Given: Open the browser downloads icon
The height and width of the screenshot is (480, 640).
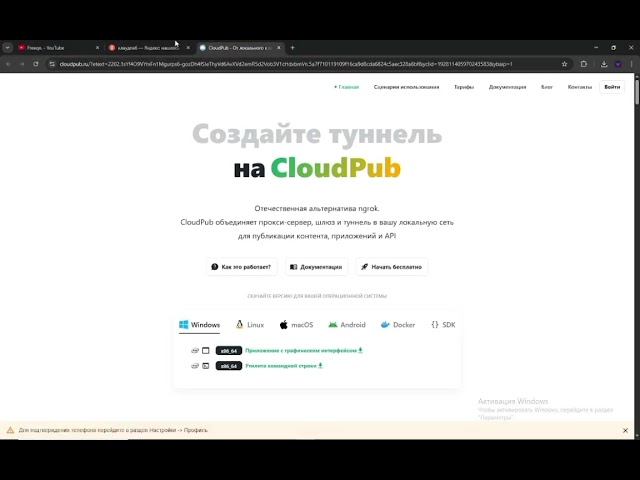Looking at the screenshot, I should tap(604, 64).
